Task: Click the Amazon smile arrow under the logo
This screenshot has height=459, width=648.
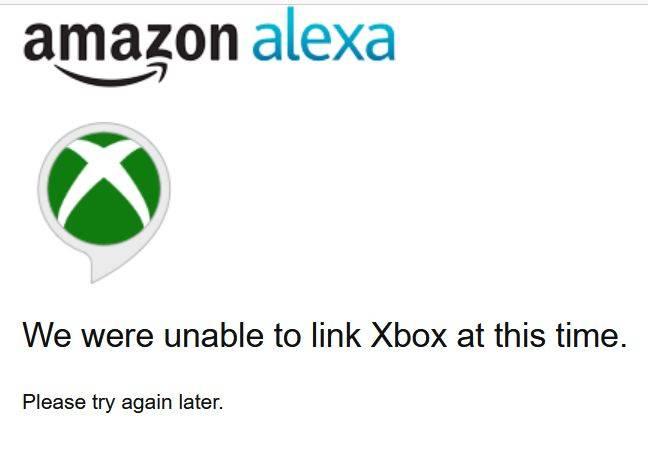Action: pos(112,75)
